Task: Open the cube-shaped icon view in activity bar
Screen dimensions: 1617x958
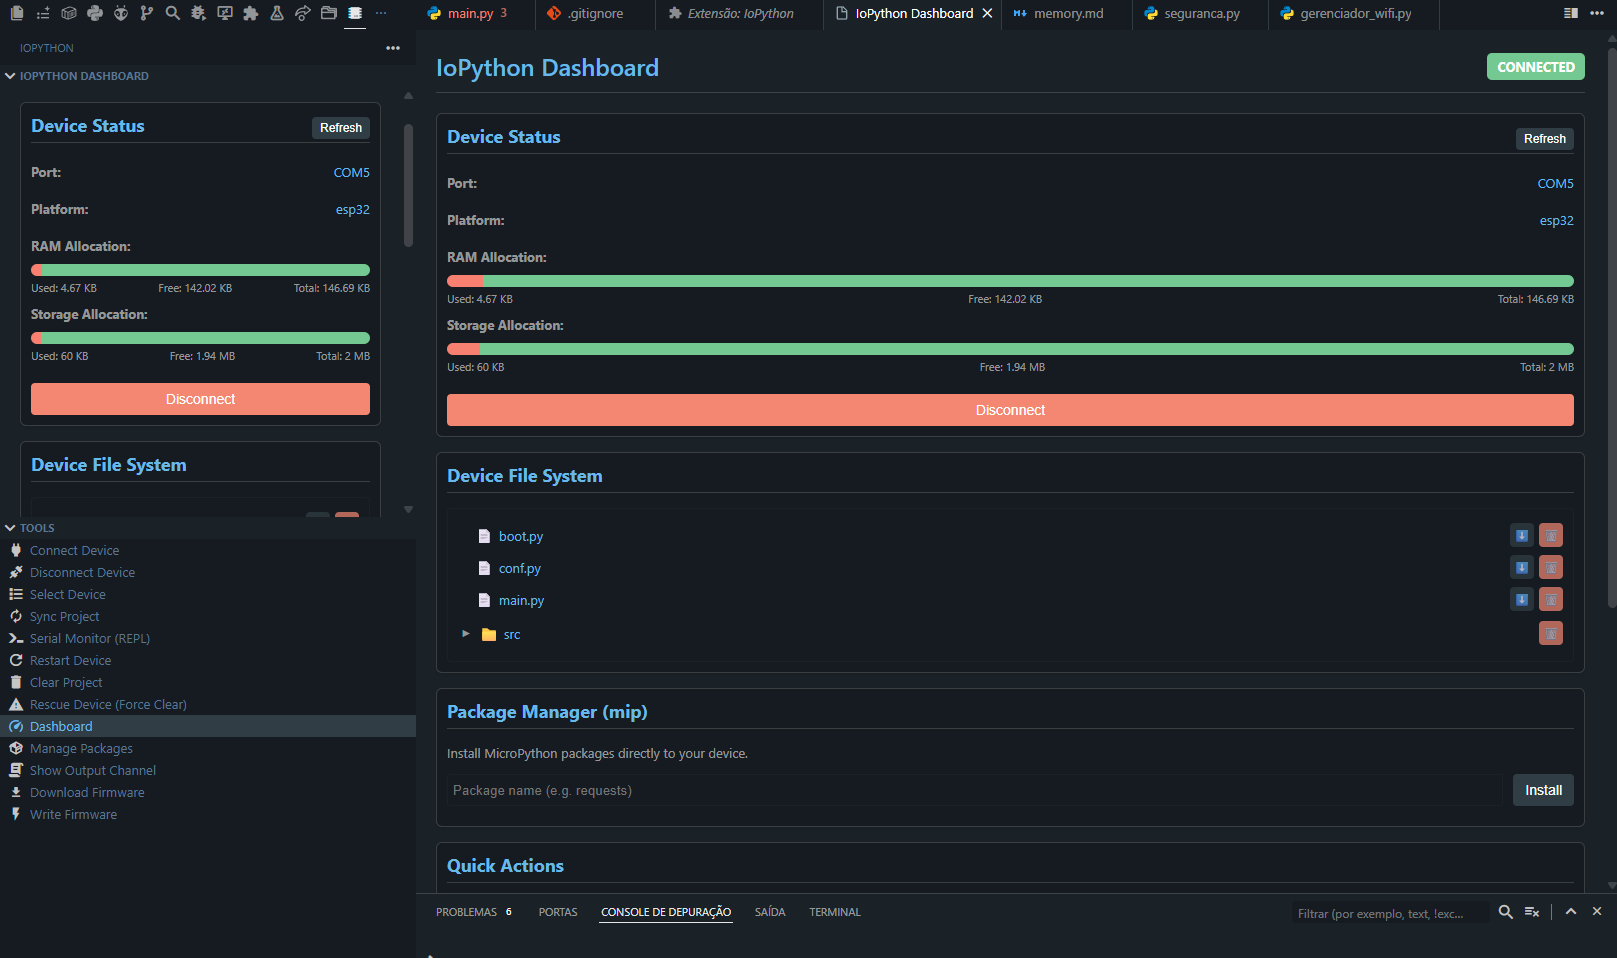Action: [69, 13]
